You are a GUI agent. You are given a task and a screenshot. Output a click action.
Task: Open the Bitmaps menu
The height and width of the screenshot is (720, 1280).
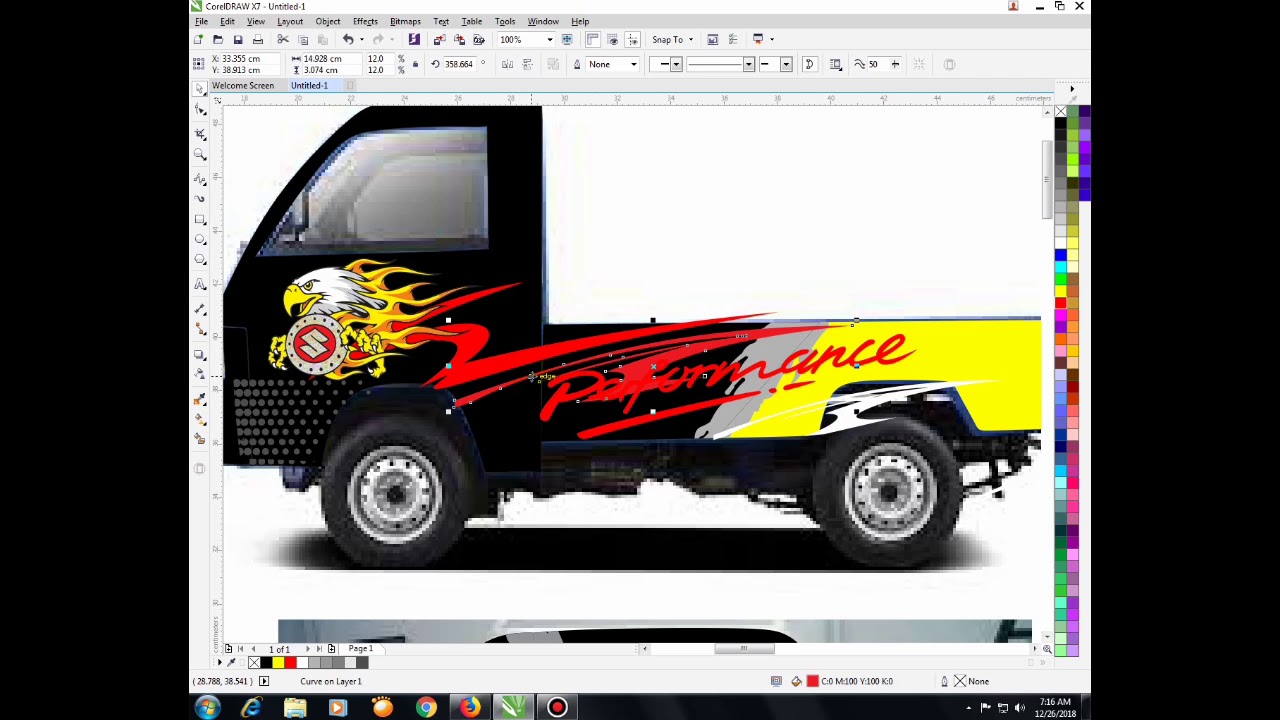click(405, 21)
